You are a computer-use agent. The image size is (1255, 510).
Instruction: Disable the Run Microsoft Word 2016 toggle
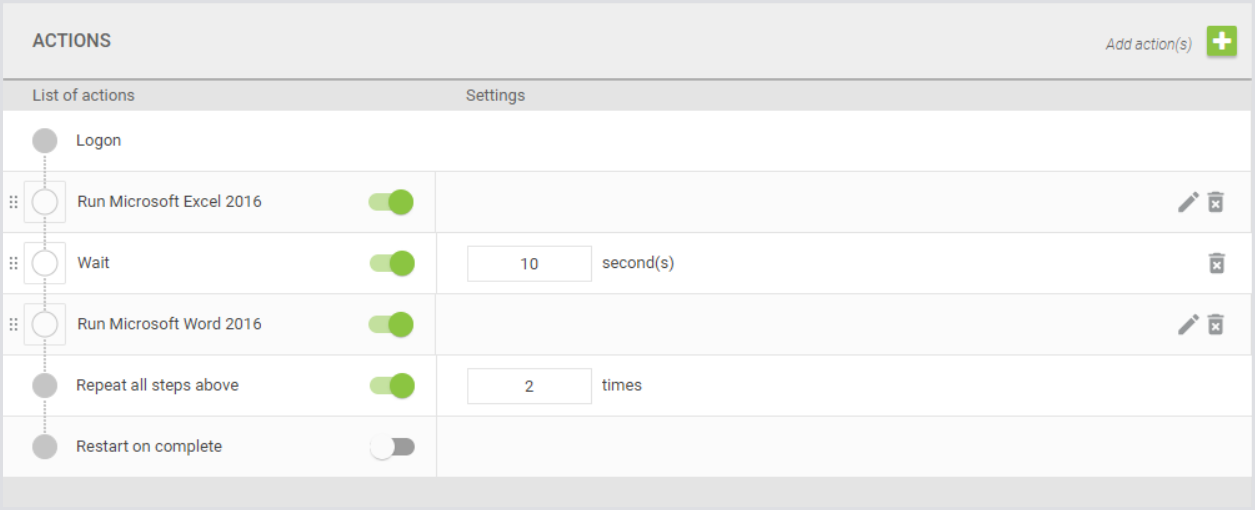coord(391,324)
